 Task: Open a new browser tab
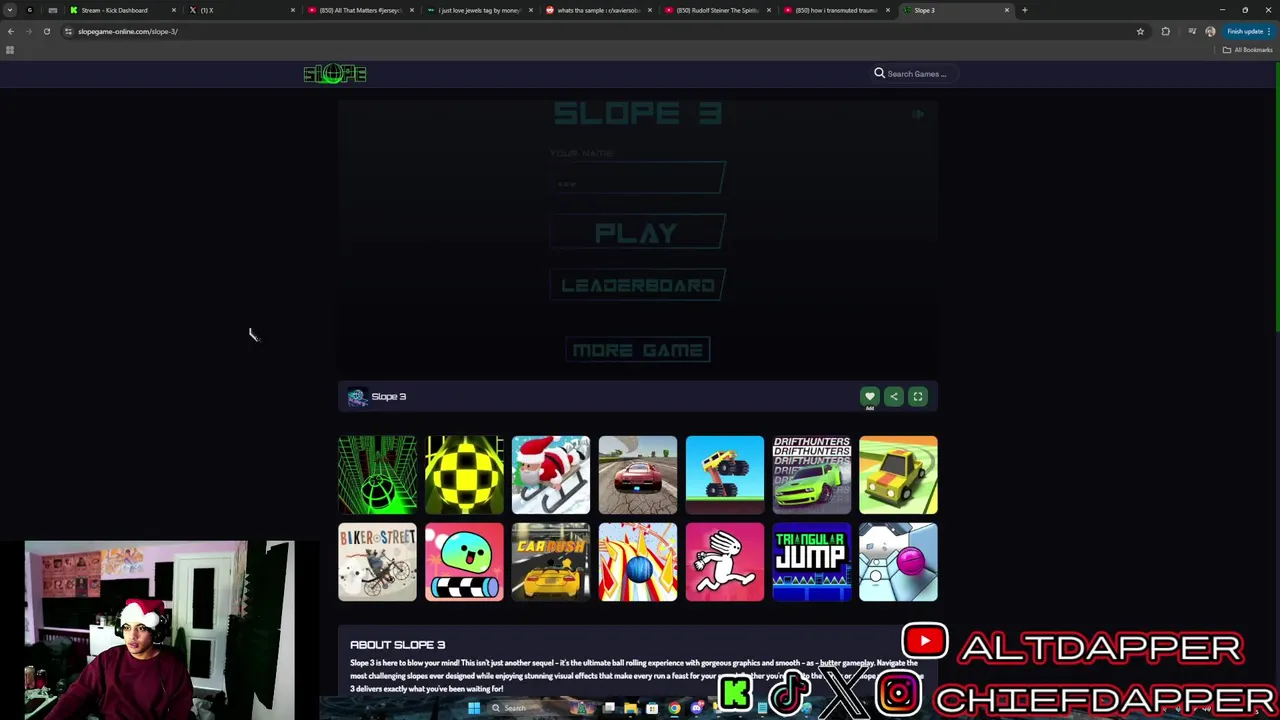[1025, 10]
